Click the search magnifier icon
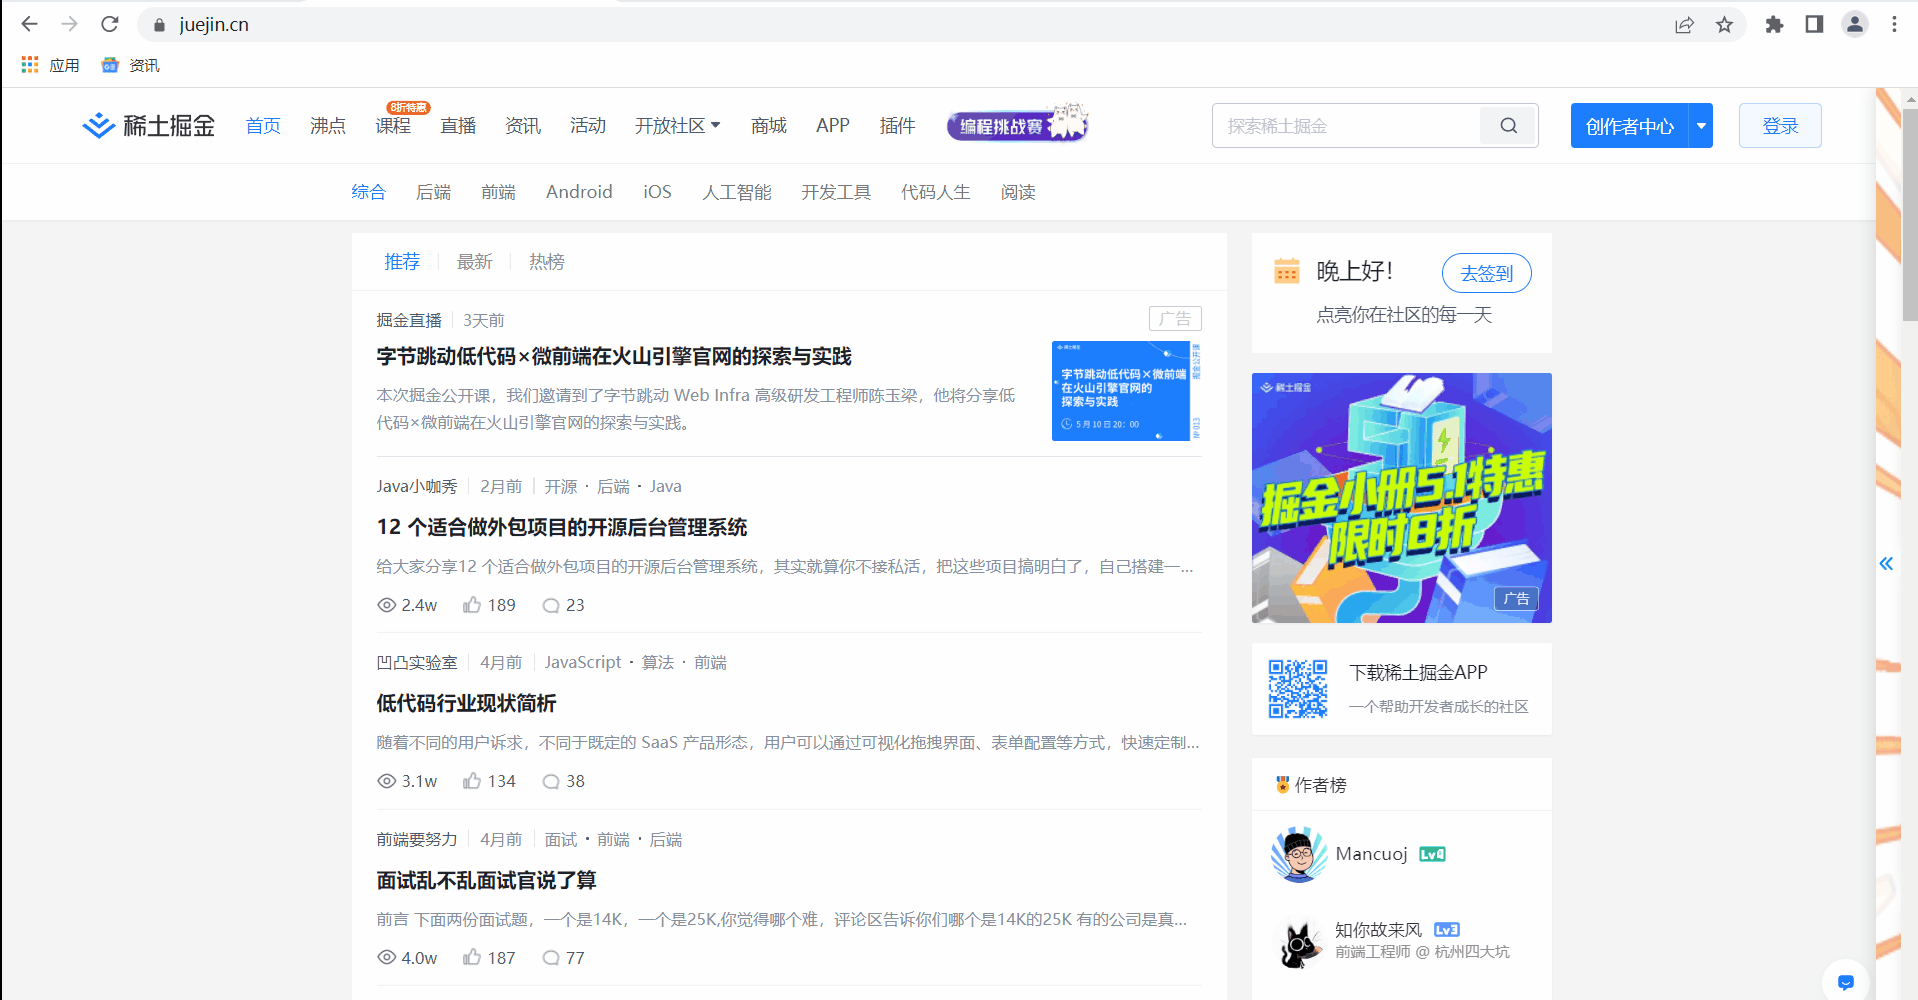 click(x=1509, y=126)
